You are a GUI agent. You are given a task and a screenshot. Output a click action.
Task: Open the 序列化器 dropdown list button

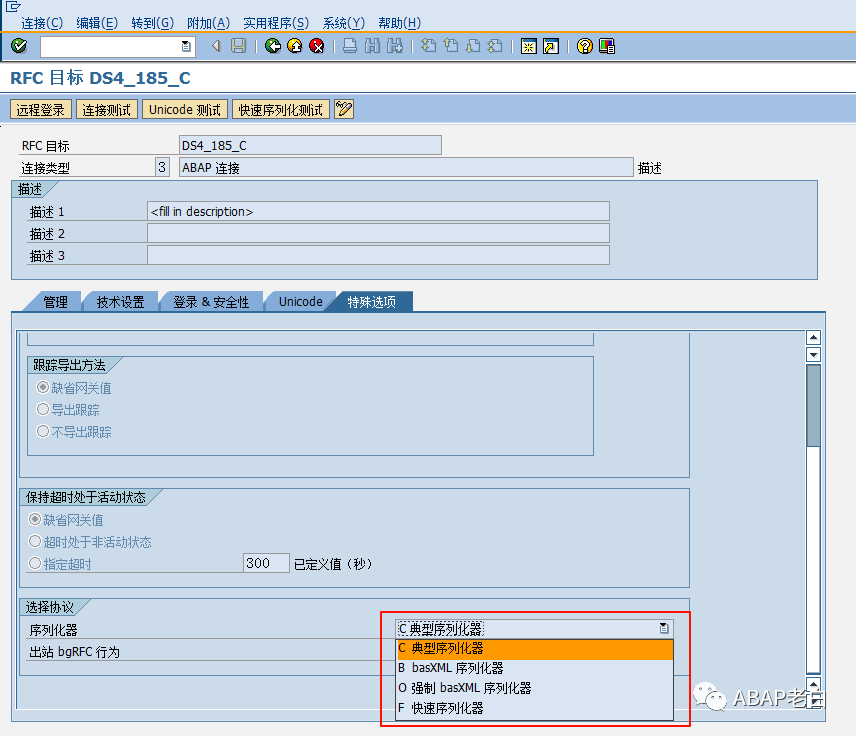click(x=664, y=628)
